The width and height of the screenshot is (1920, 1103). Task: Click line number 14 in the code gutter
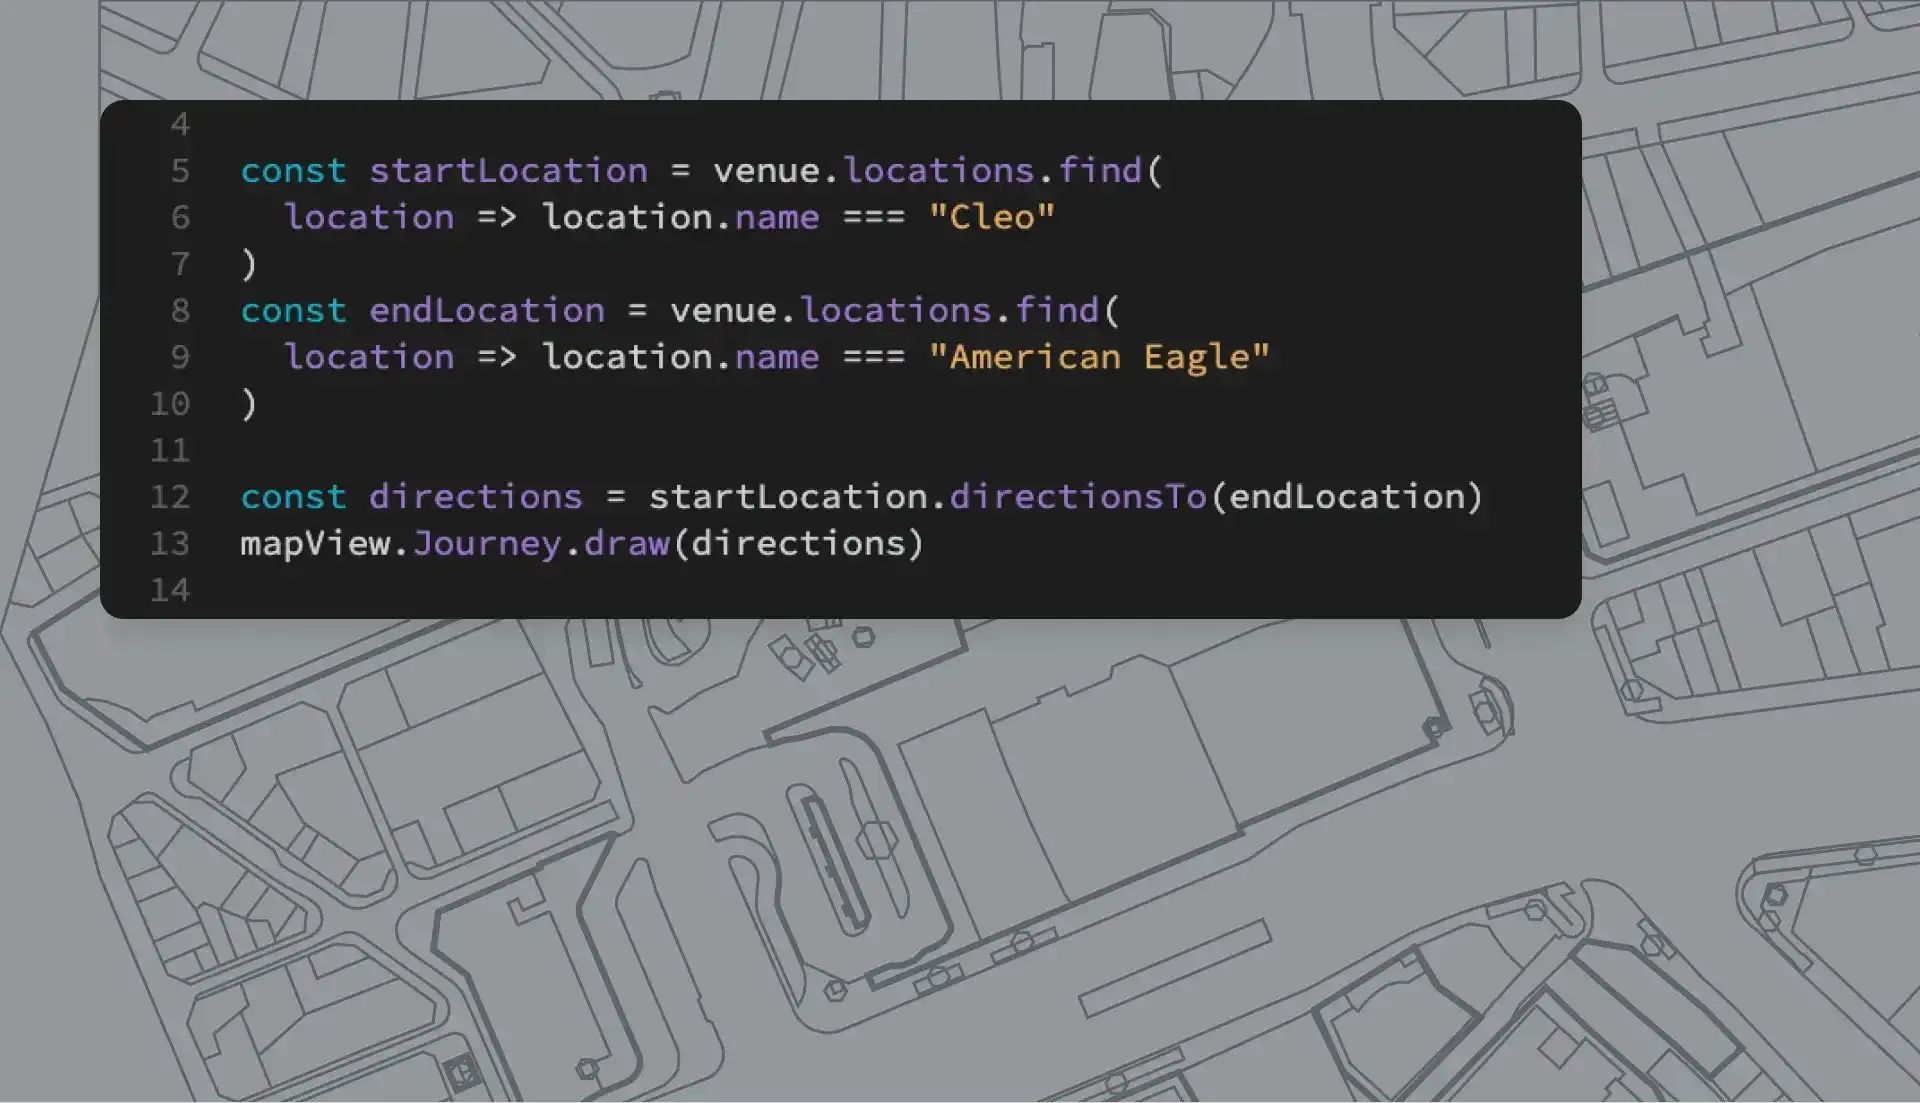point(170,590)
